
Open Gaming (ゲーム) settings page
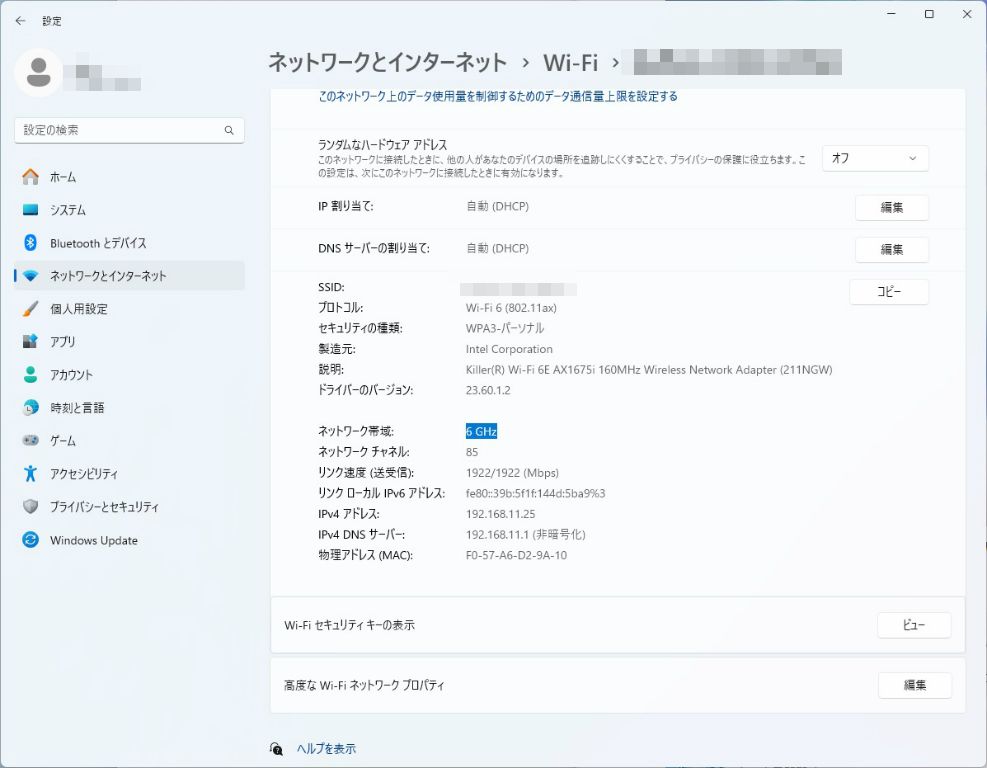pos(63,441)
